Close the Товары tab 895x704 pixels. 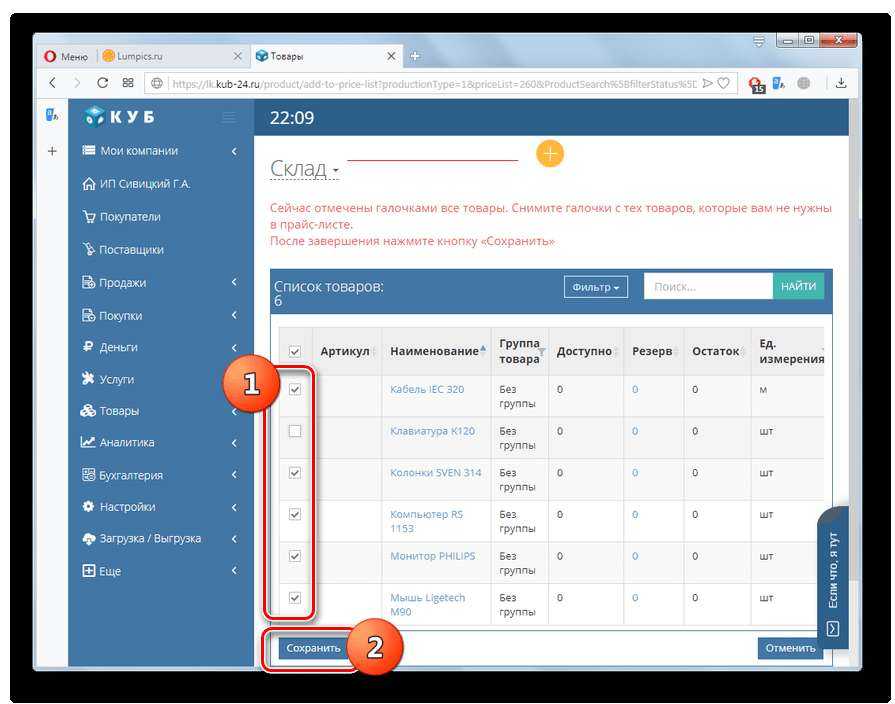pos(391,56)
